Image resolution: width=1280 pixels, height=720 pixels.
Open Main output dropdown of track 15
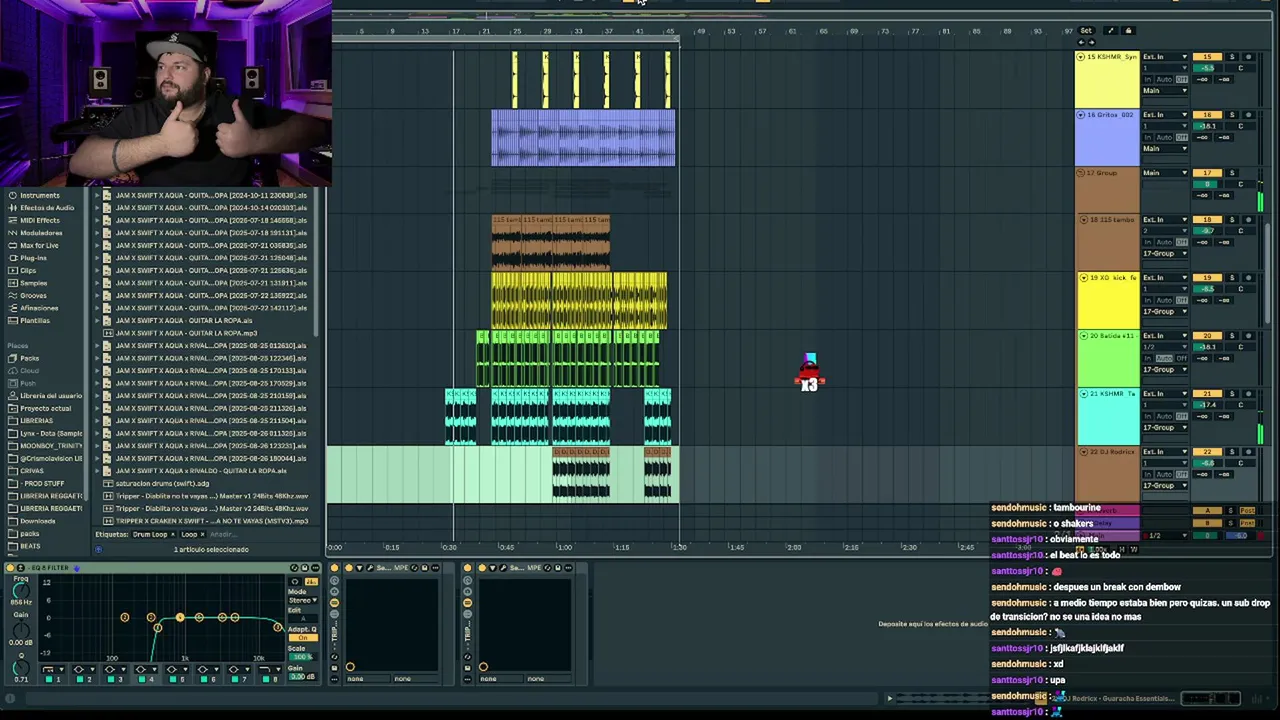tap(1165, 91)
